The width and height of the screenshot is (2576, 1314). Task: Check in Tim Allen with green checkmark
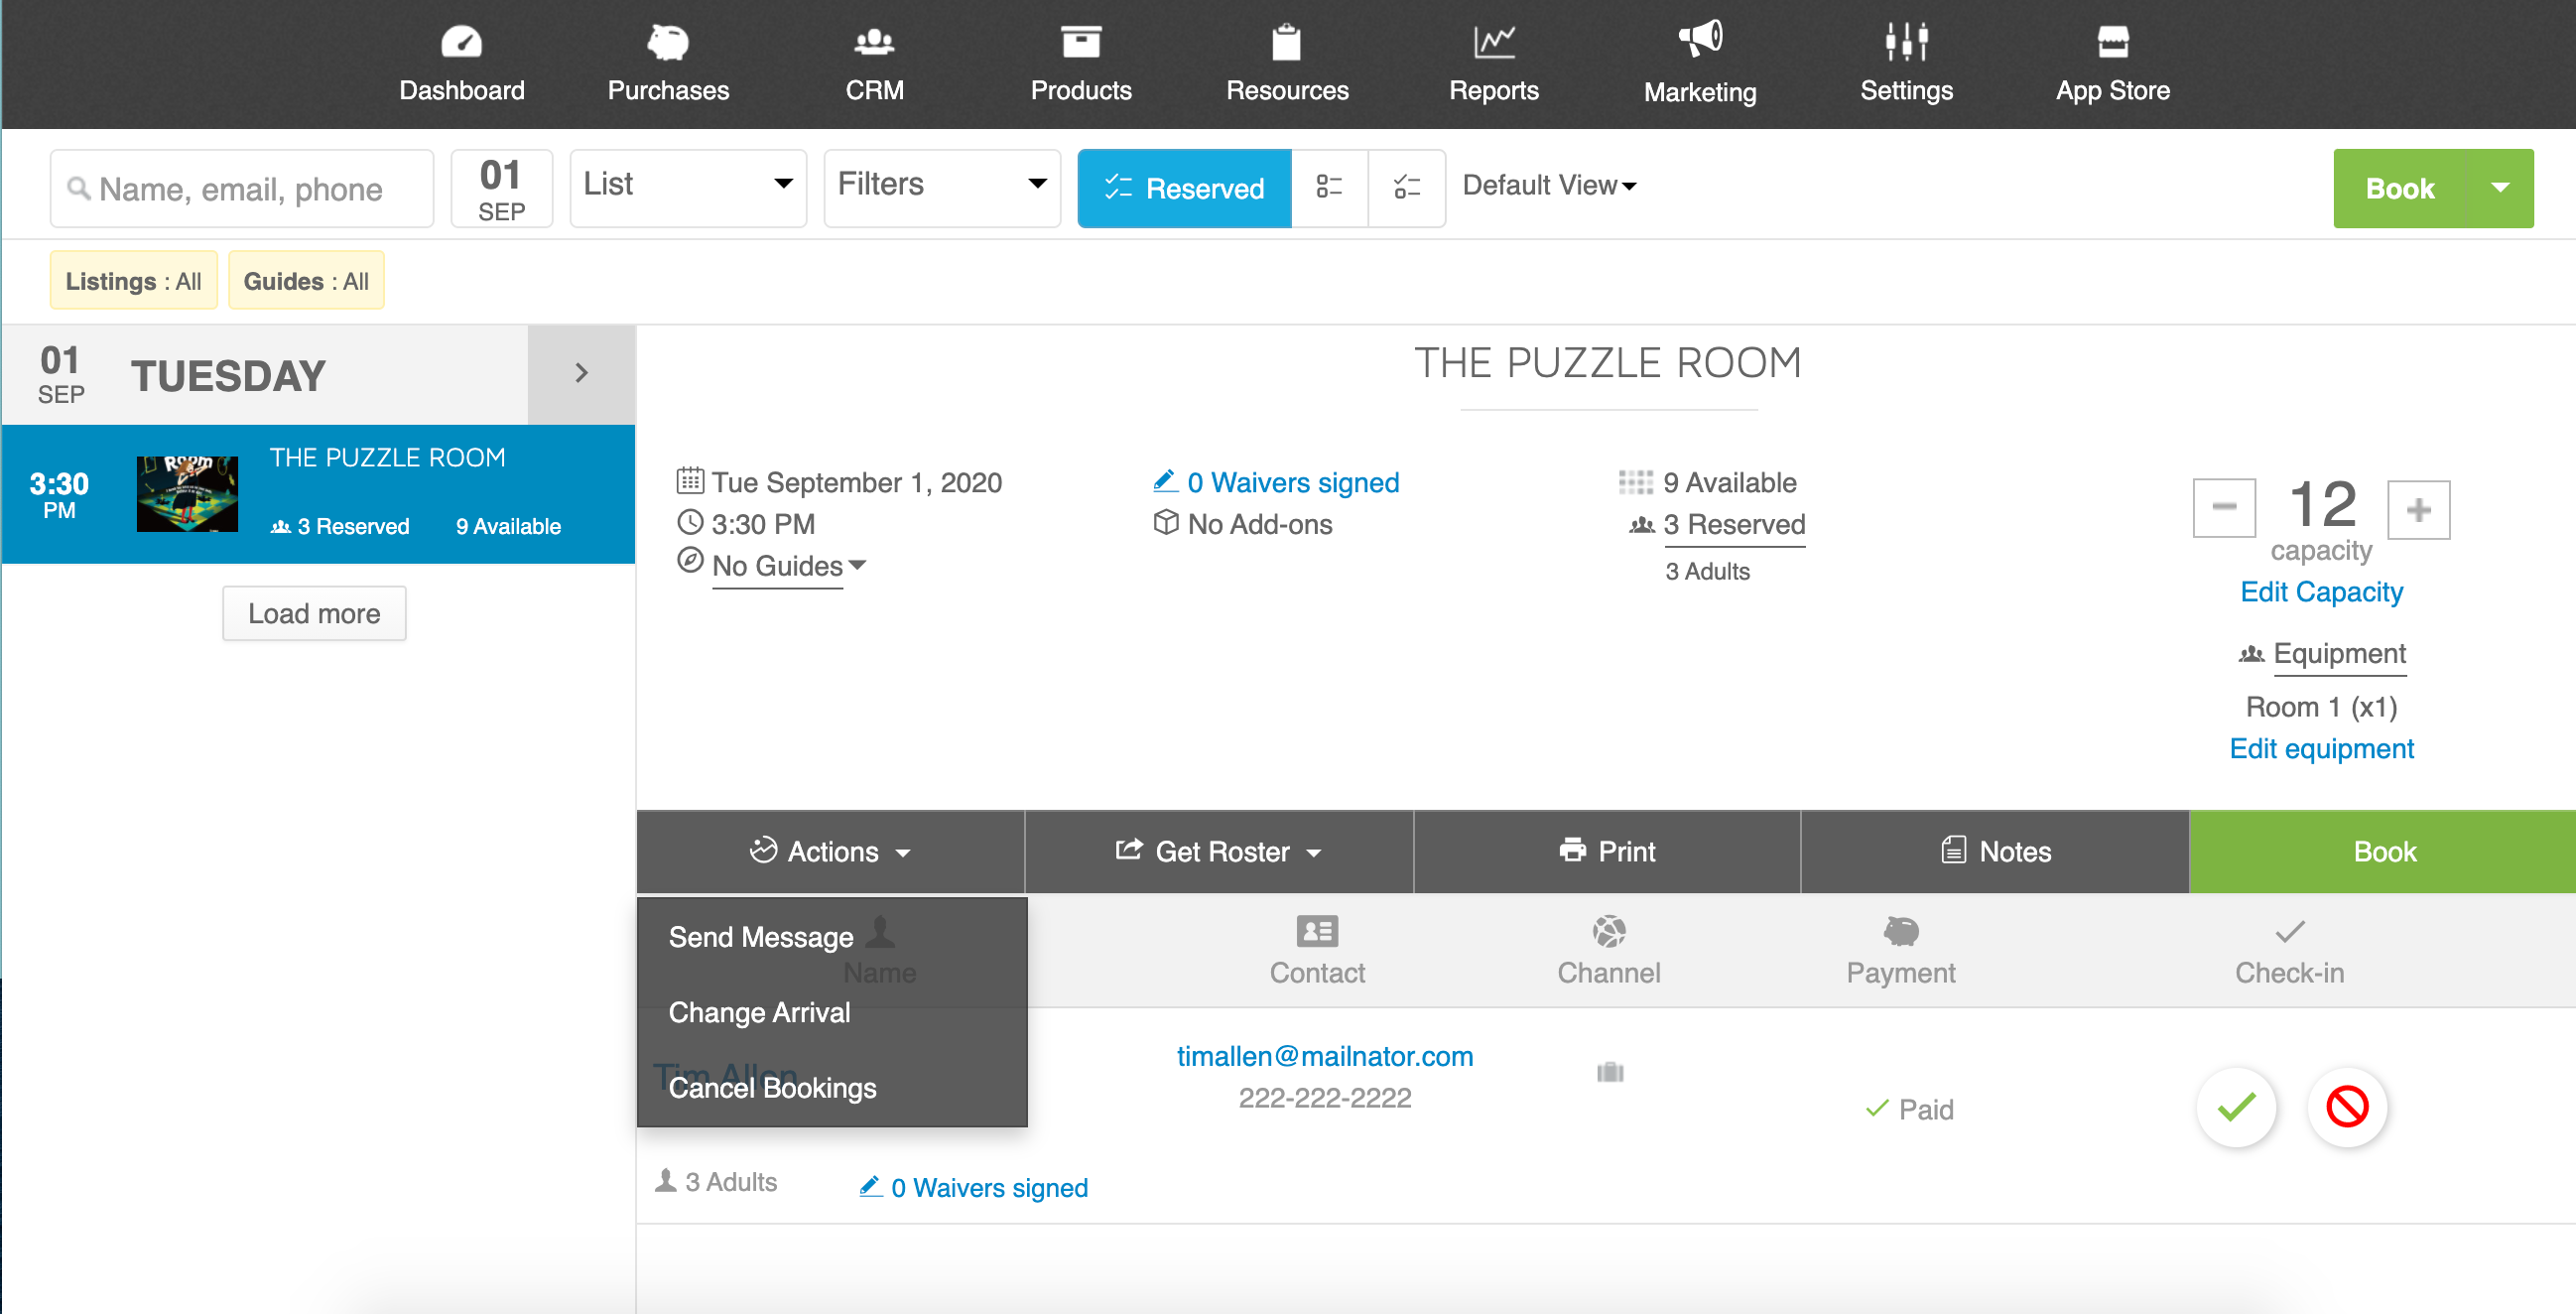pos(2236,1107)
